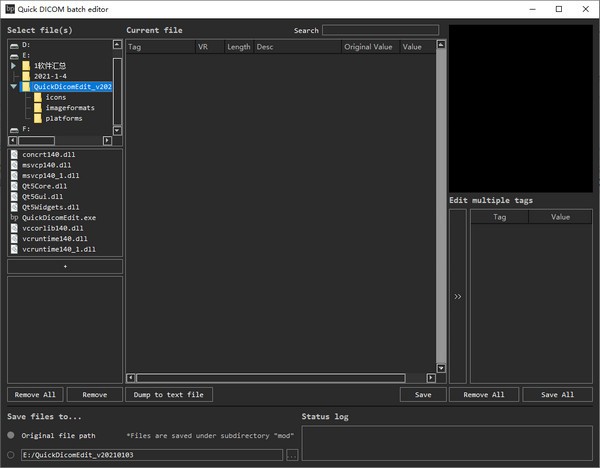Click the icons folder icon in tree

[x=39, y=97]
